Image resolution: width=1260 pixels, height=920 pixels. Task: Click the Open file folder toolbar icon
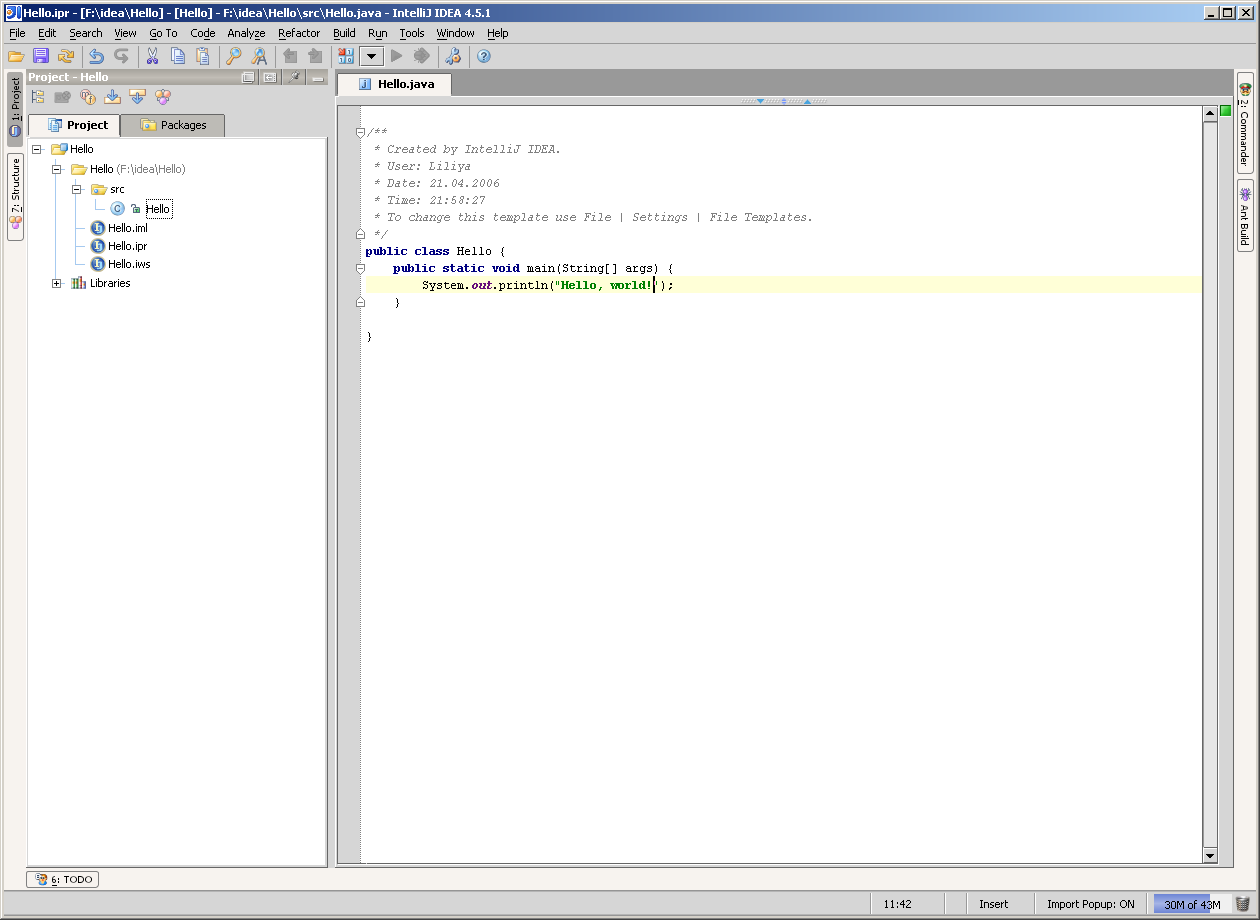pos(16,56)
